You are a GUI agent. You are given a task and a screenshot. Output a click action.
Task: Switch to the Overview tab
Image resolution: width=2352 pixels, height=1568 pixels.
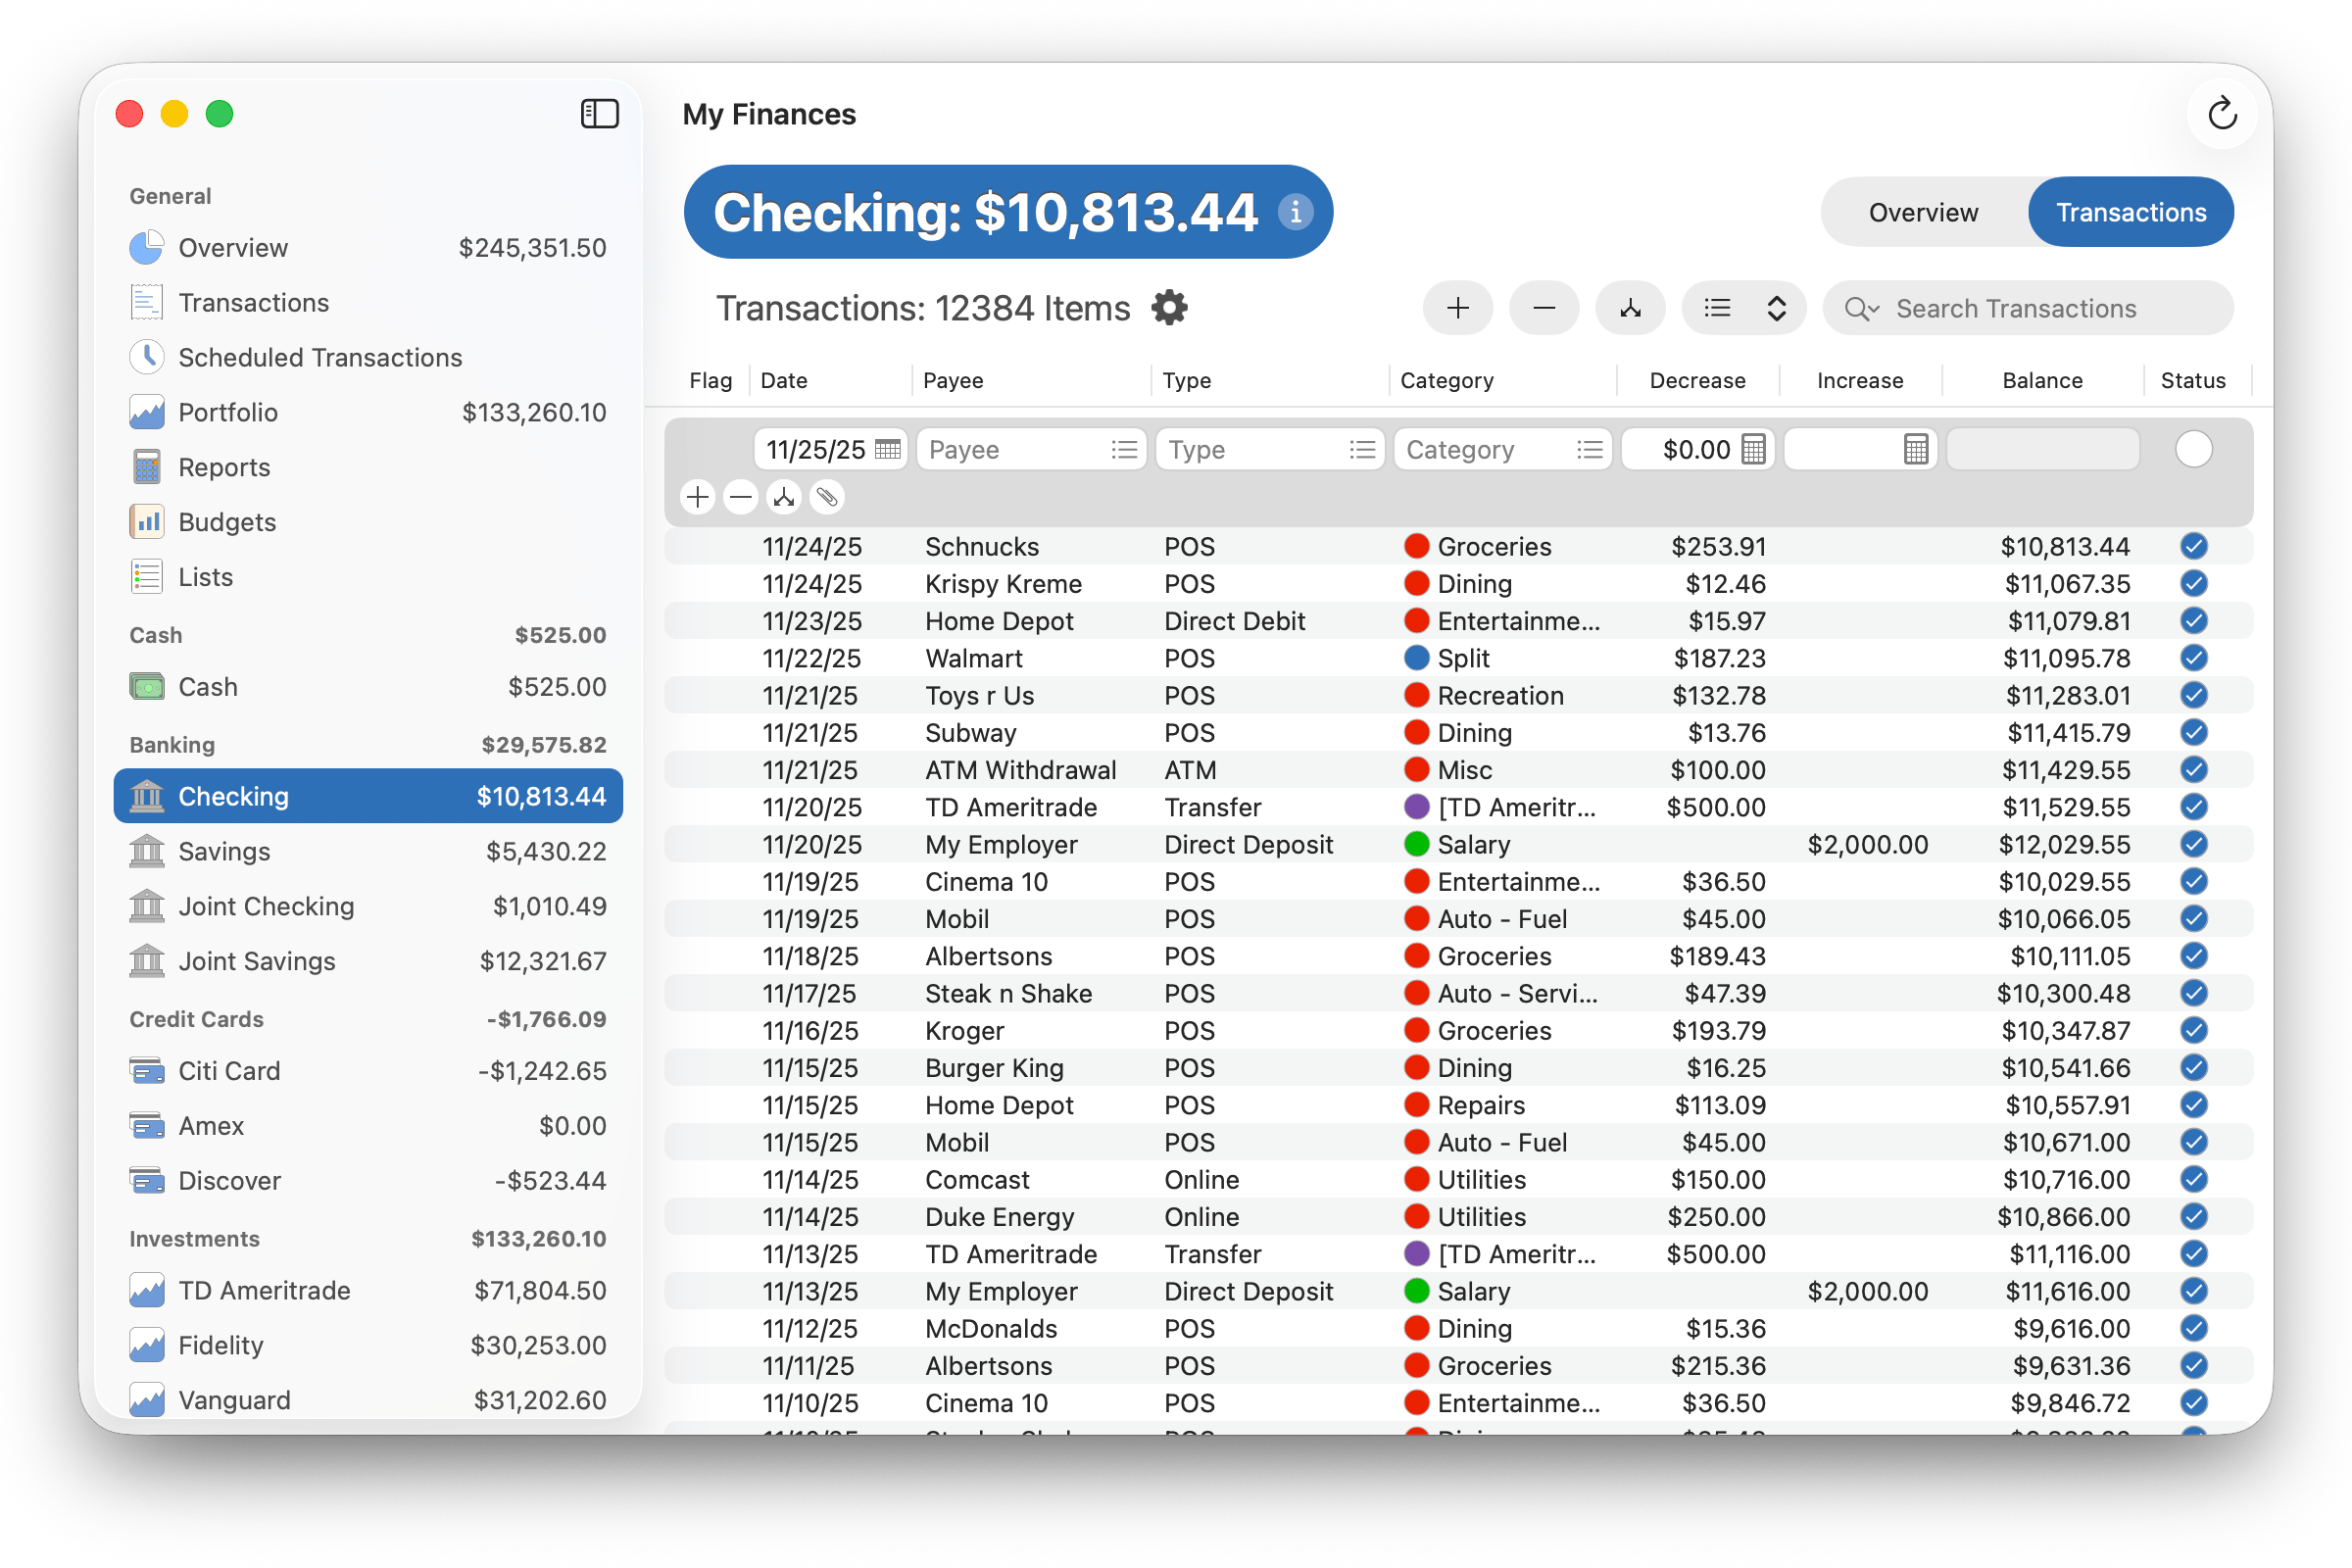point(1922,213)
